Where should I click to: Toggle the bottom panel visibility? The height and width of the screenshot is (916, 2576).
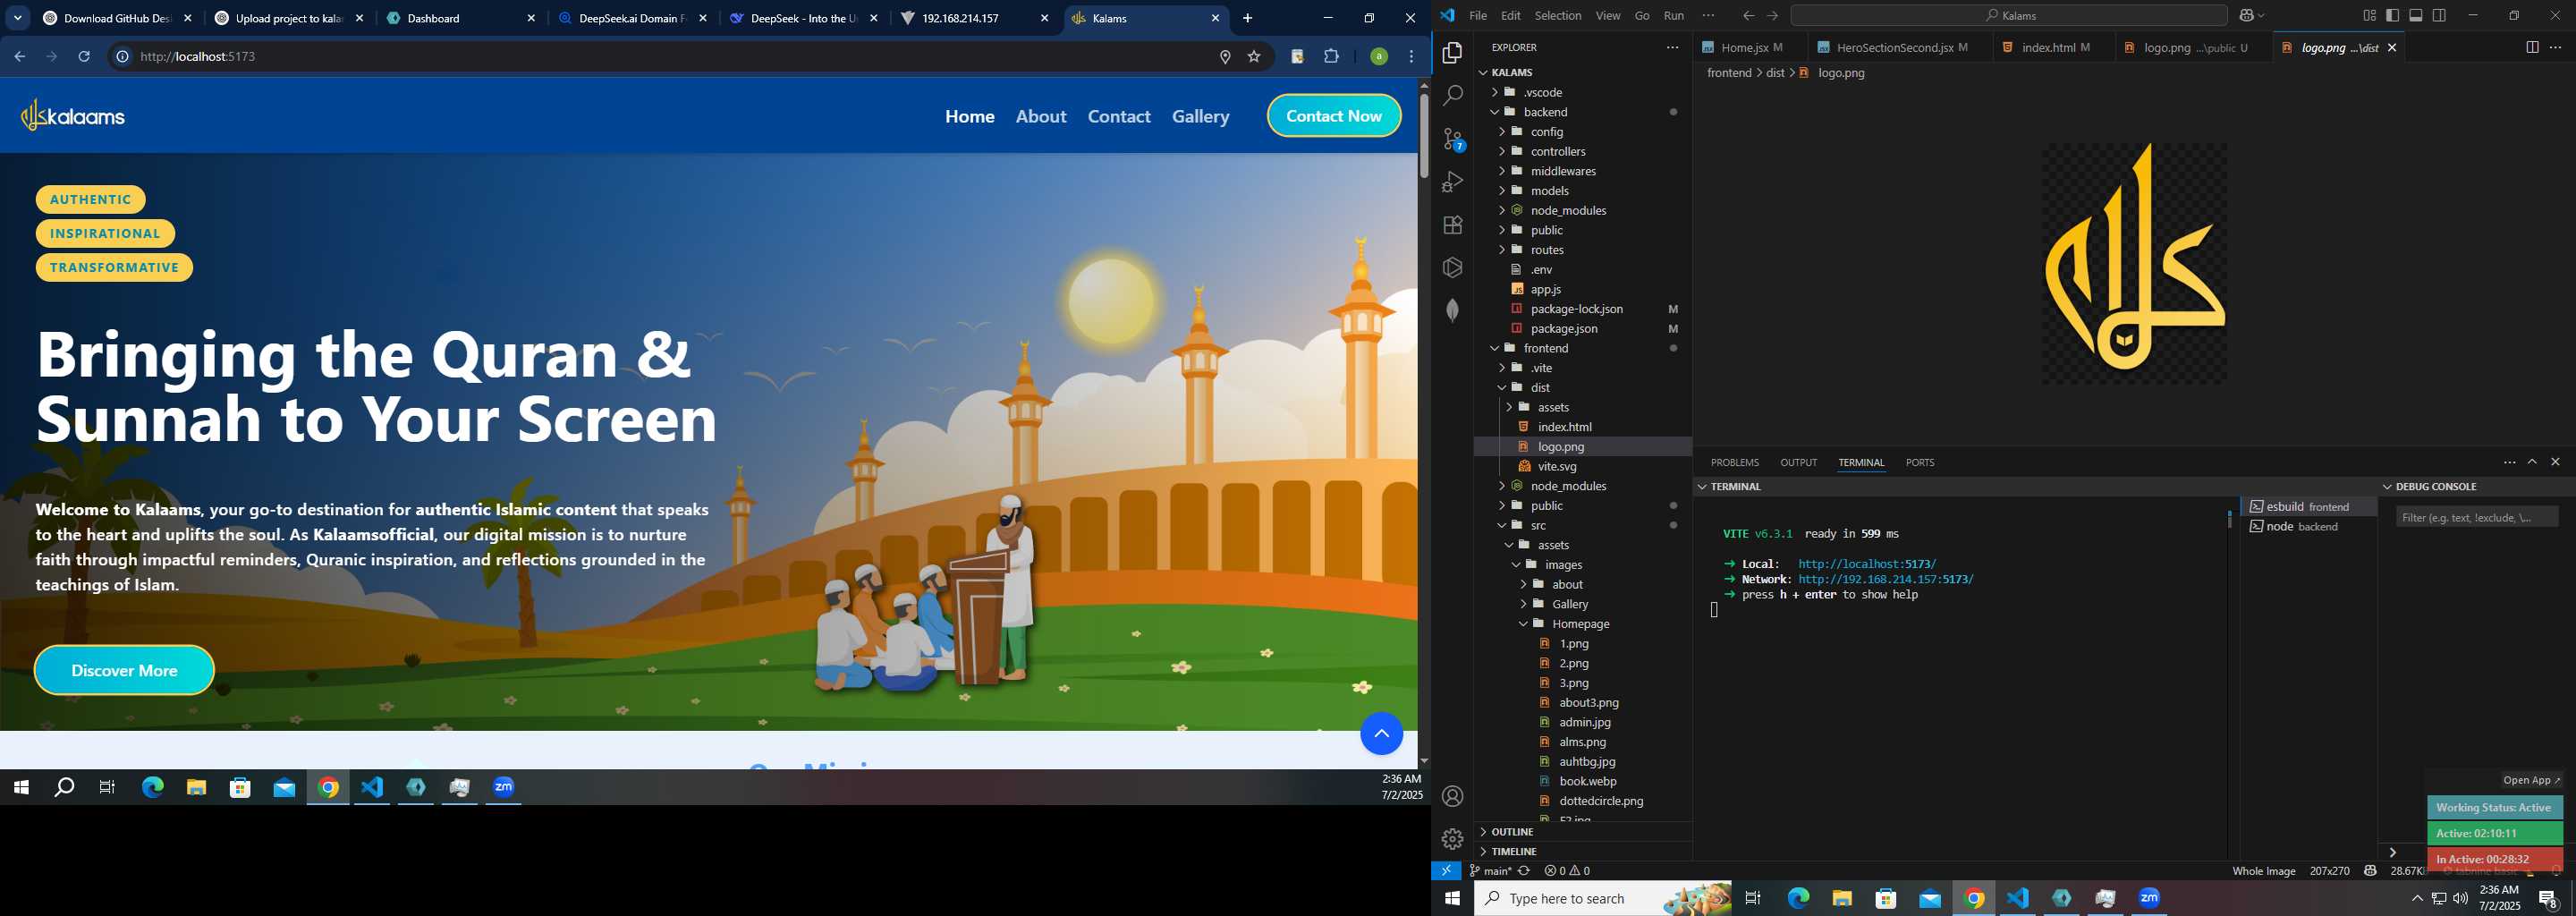[x=2416, y=16]
